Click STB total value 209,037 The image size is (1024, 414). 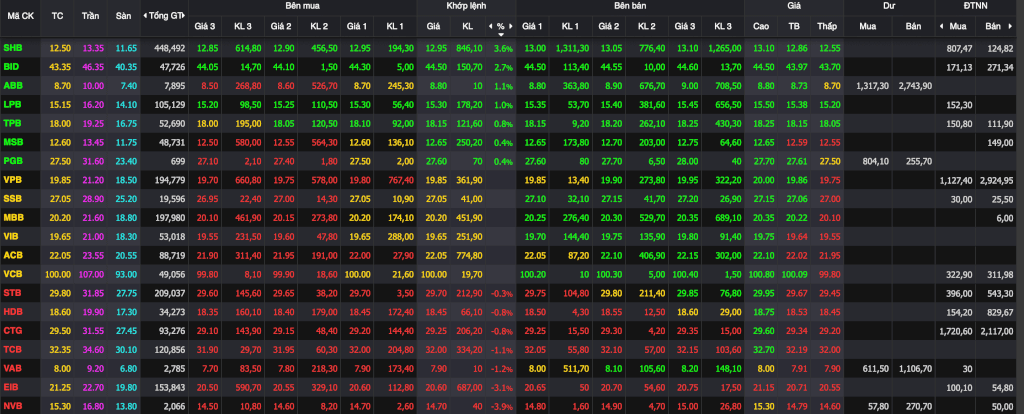pos(170,293)
